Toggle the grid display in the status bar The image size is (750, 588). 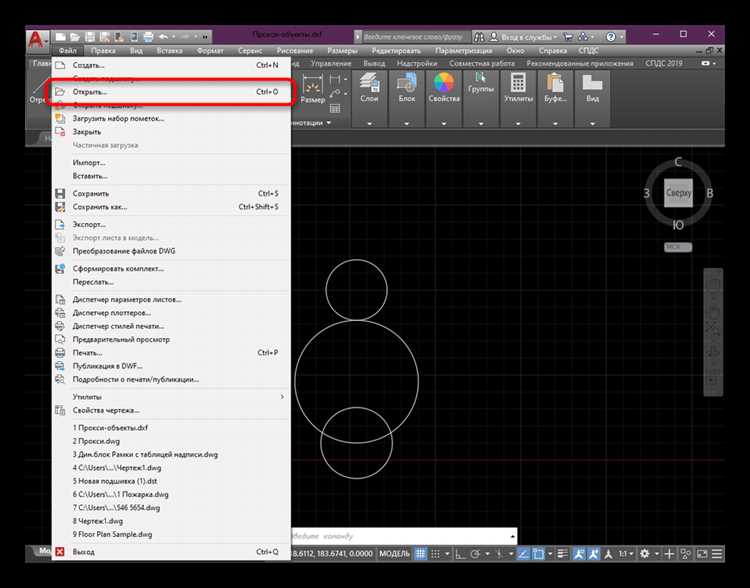click(423, 552)
